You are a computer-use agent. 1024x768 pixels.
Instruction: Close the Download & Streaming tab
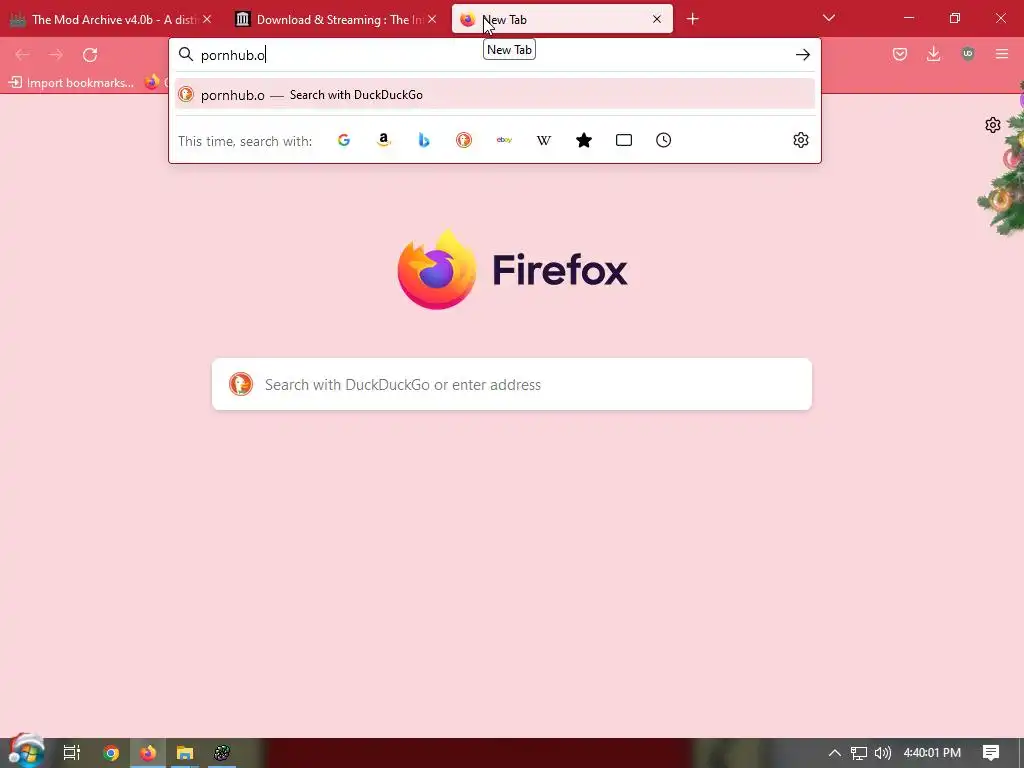pos(432,20)
